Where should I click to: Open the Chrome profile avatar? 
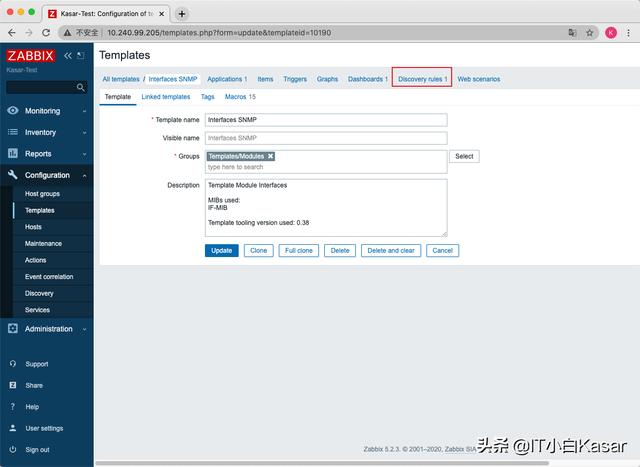coord(611,33)
